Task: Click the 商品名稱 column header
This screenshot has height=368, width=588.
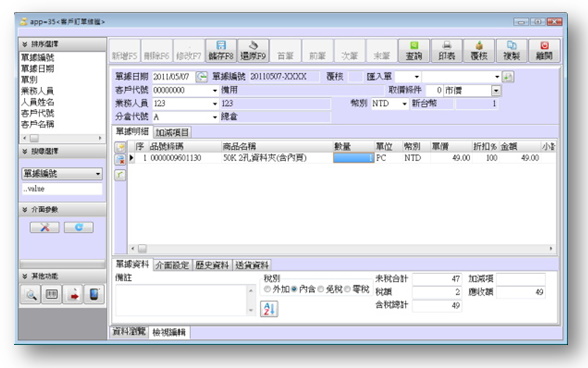Action: pos(277,146)
